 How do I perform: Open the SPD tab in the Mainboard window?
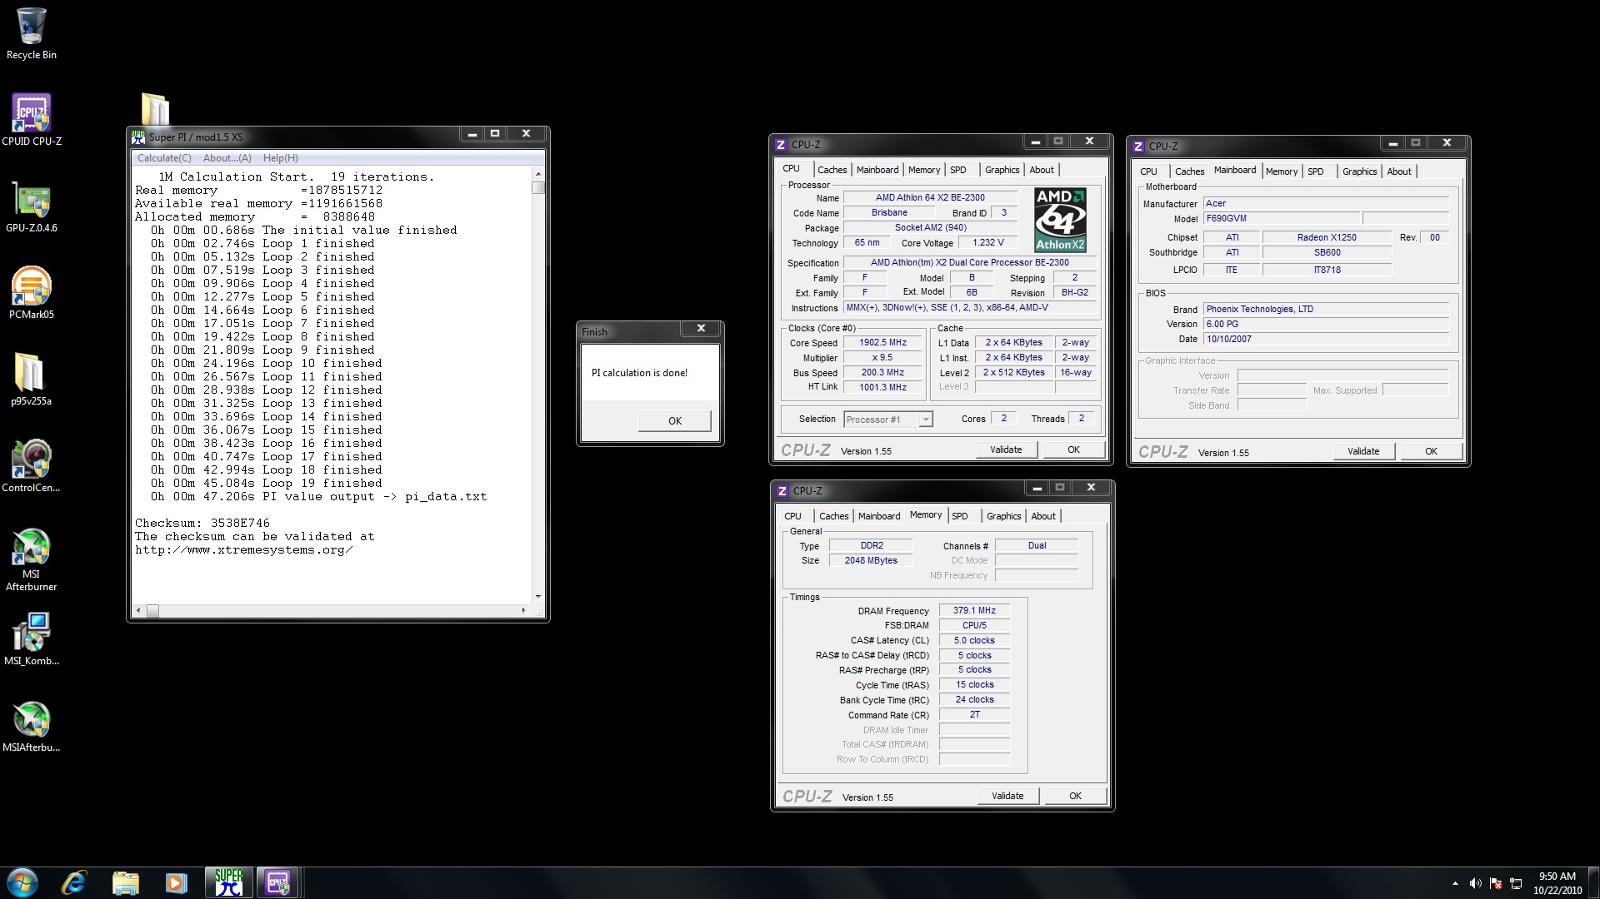tap(1316, 172)
